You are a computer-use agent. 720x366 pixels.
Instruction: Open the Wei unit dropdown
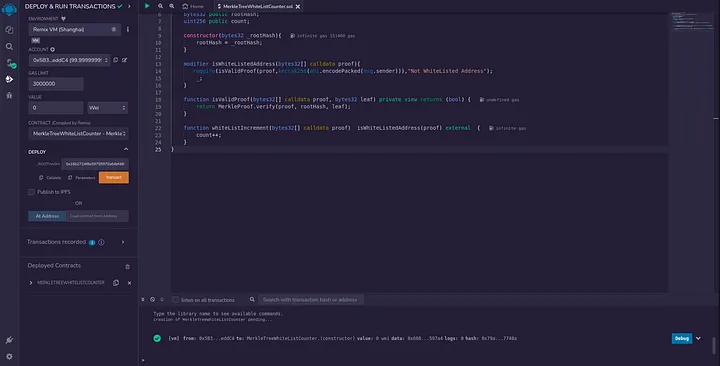tap(107, 107)
